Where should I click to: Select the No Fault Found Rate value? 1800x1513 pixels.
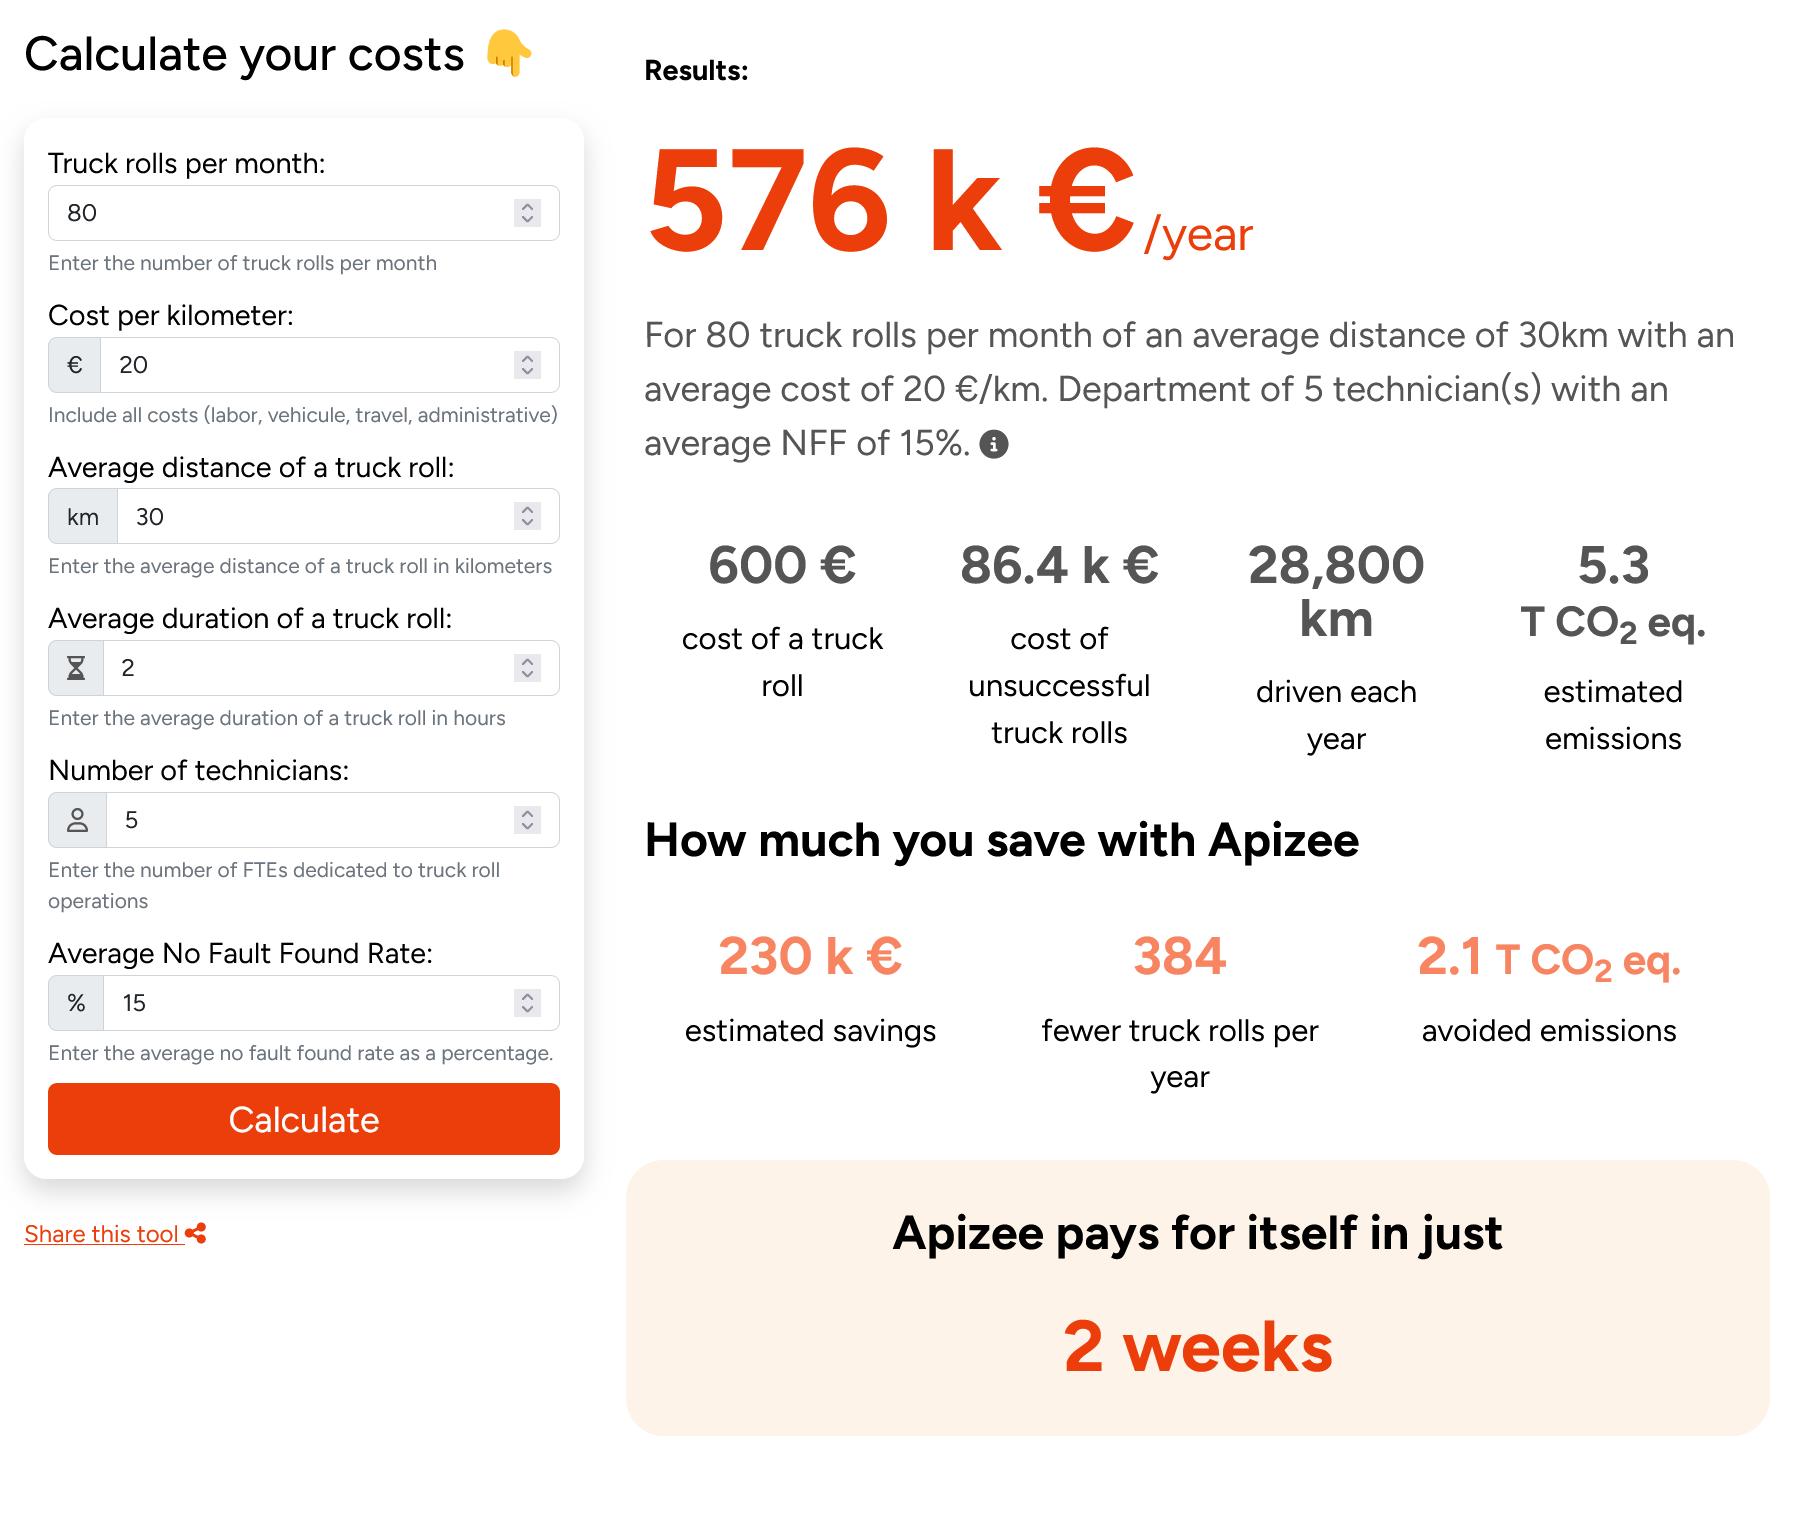click(x=300, y=1003)
